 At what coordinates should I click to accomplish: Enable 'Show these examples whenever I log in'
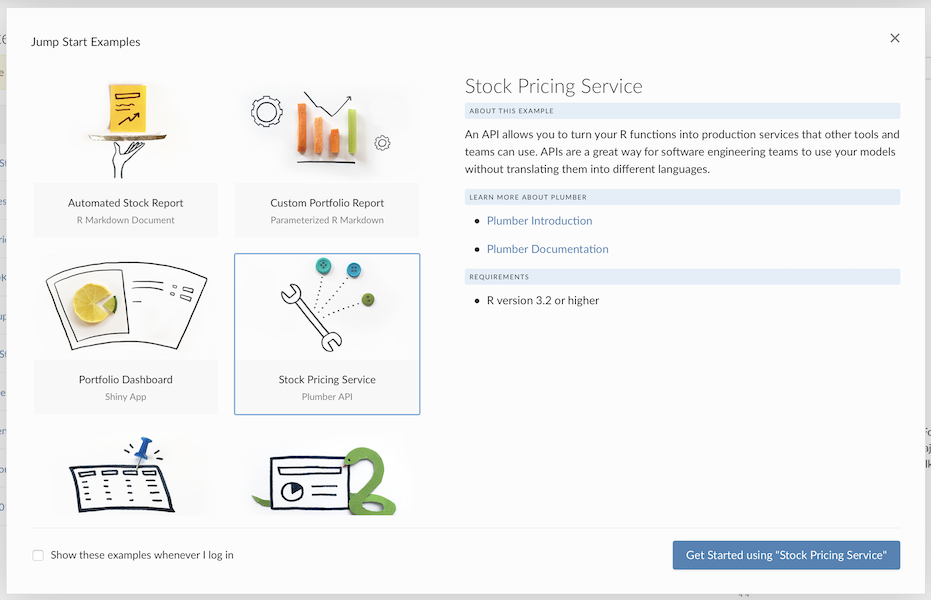(38, 555)
